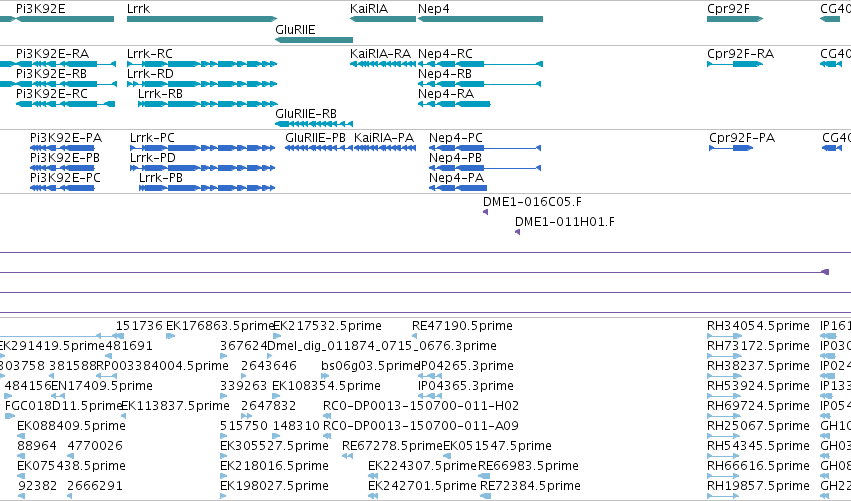
Task: Click protein Nep4-PC
Action: pyautogui.click(x=485, y=148)
